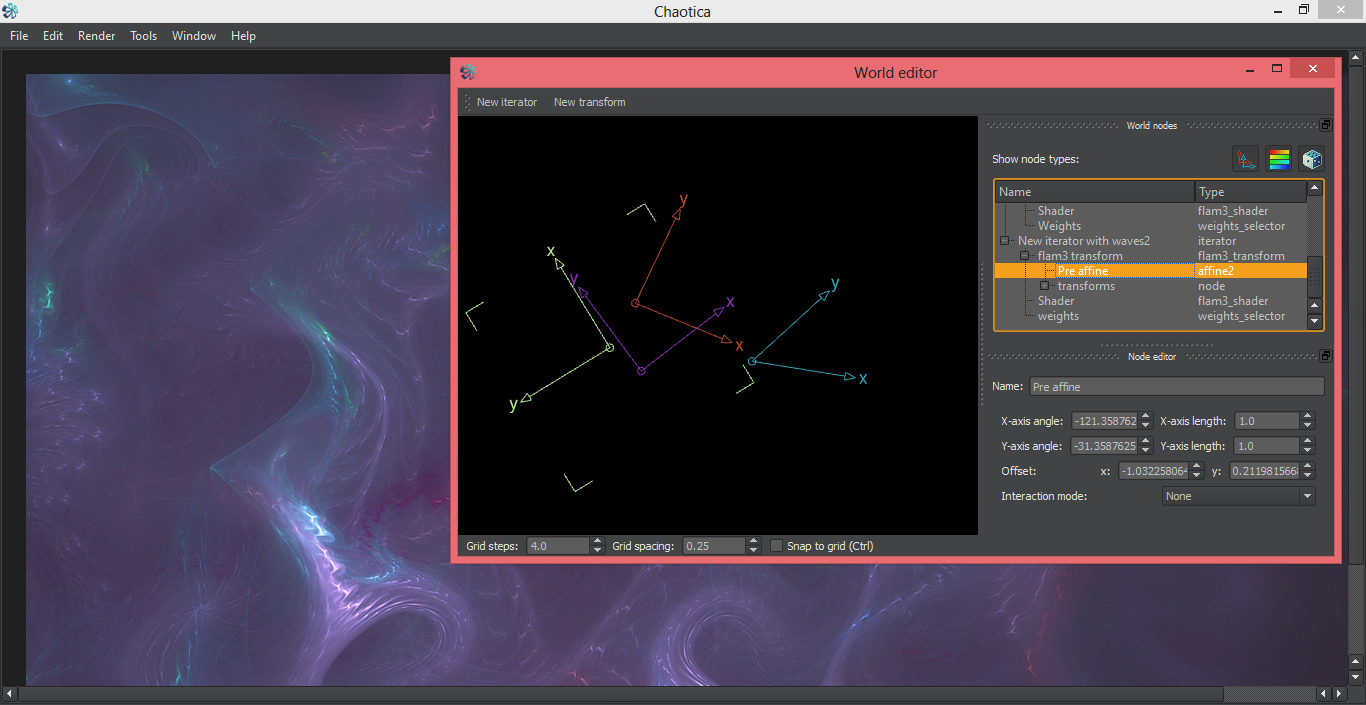Click main window vertical scrollbar down arrow
Viewport: 1366px width, 705px height.
click(1356, 679)
